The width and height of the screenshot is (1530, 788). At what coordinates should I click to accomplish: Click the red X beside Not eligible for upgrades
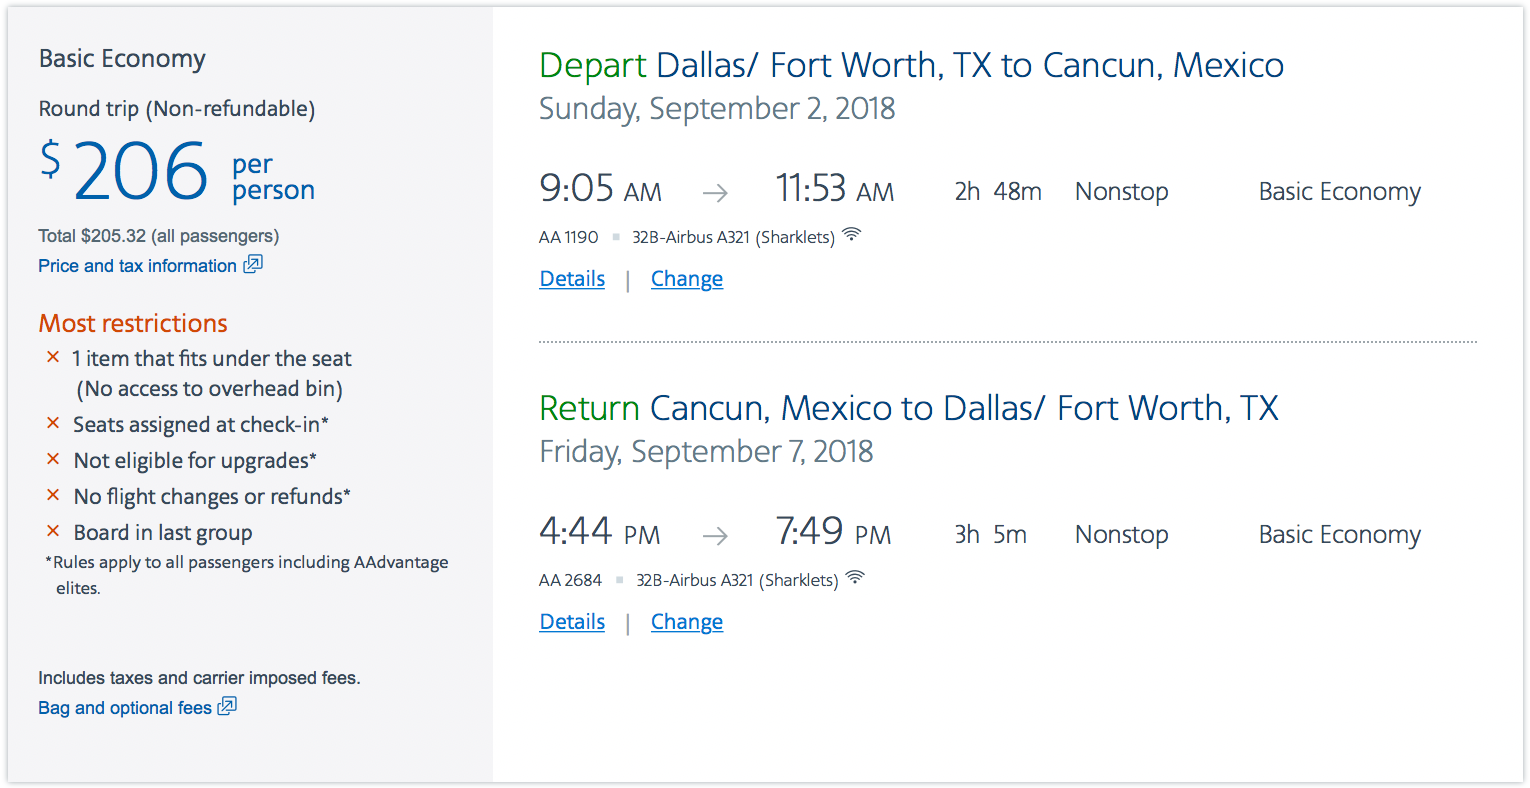click(53, 459)
